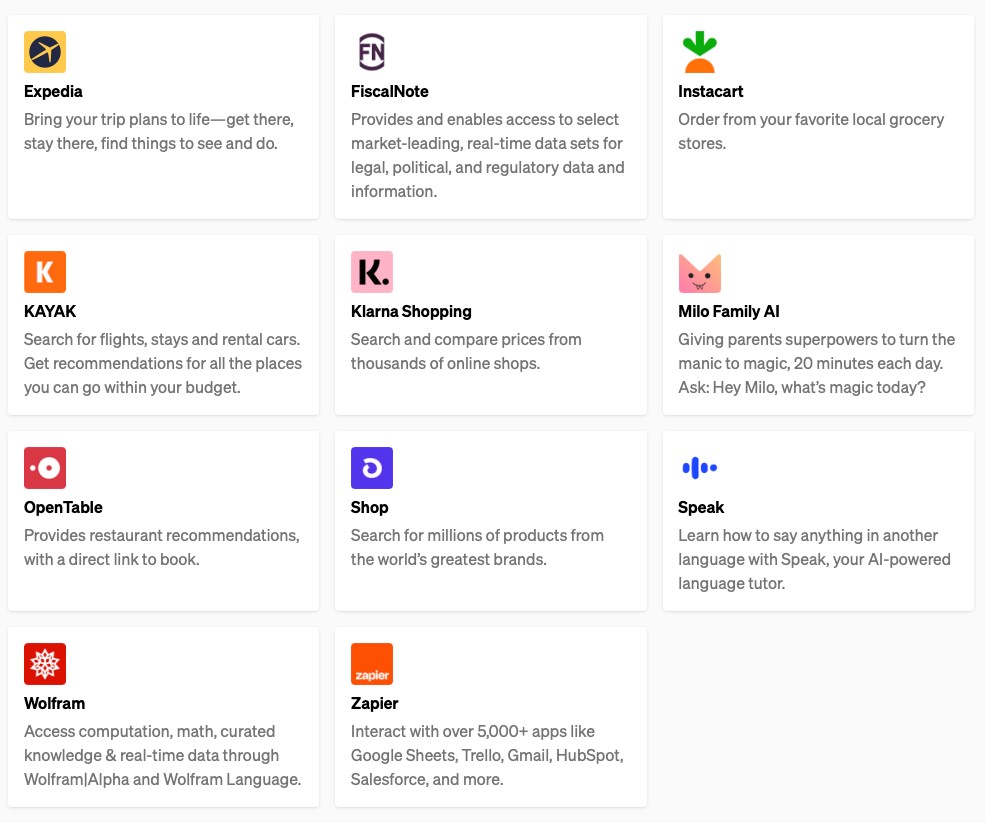Open the Expedia plugin title
This screenshot has height=823, width=985.
pos(53,92)
